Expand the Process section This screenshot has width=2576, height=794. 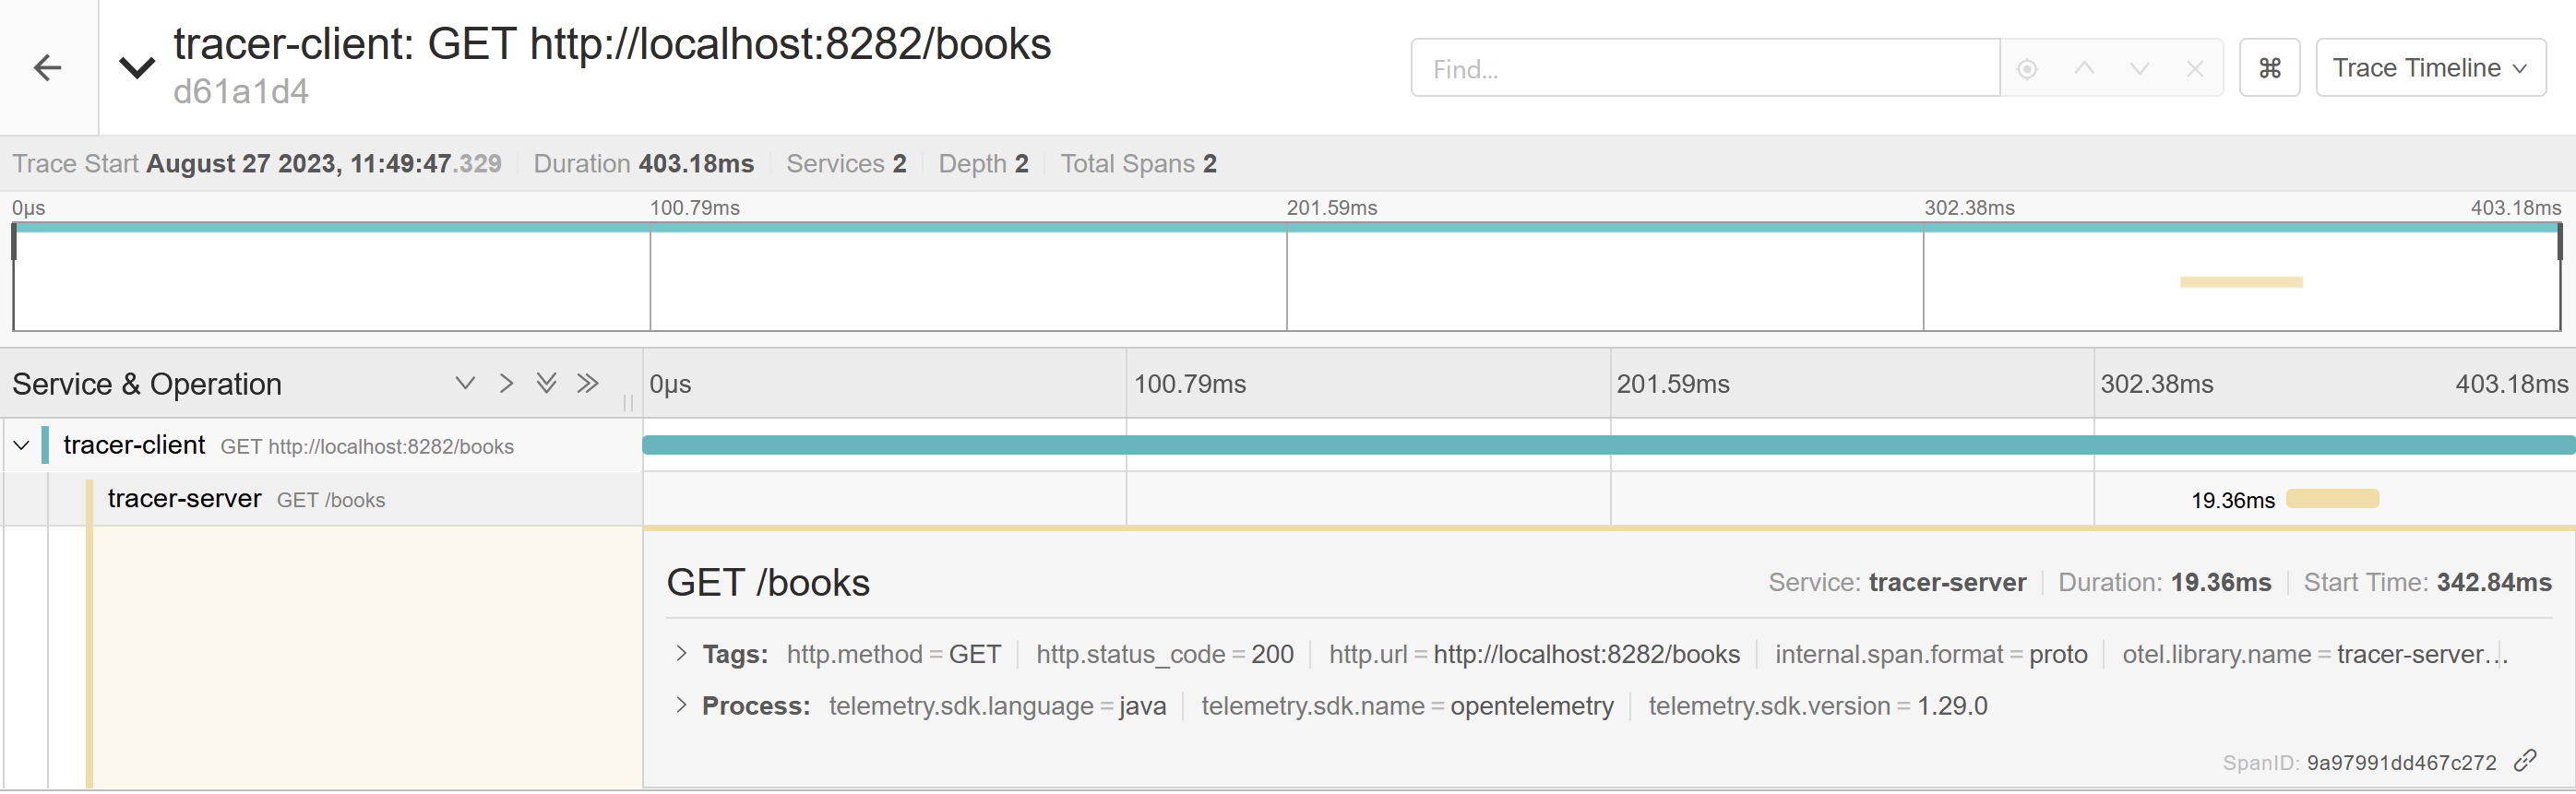(x=681, y=706)
